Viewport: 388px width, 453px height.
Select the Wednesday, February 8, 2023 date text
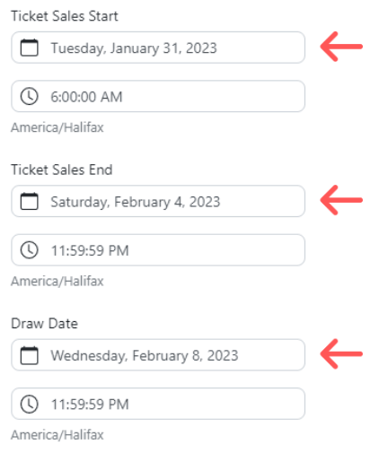coord(144,356)
